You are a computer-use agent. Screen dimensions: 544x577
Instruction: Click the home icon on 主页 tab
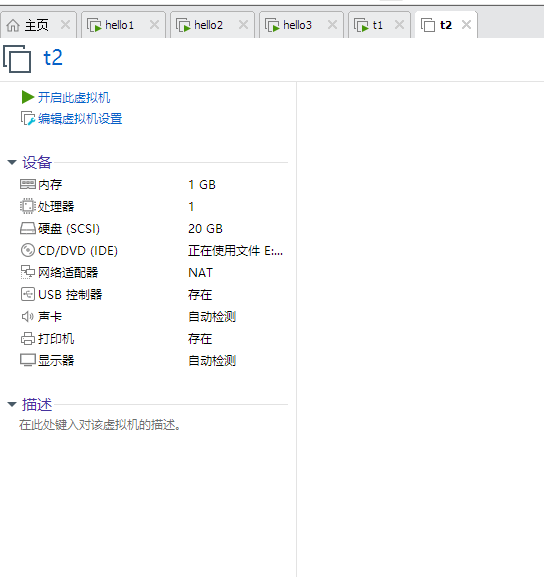(x=13, y=25)
